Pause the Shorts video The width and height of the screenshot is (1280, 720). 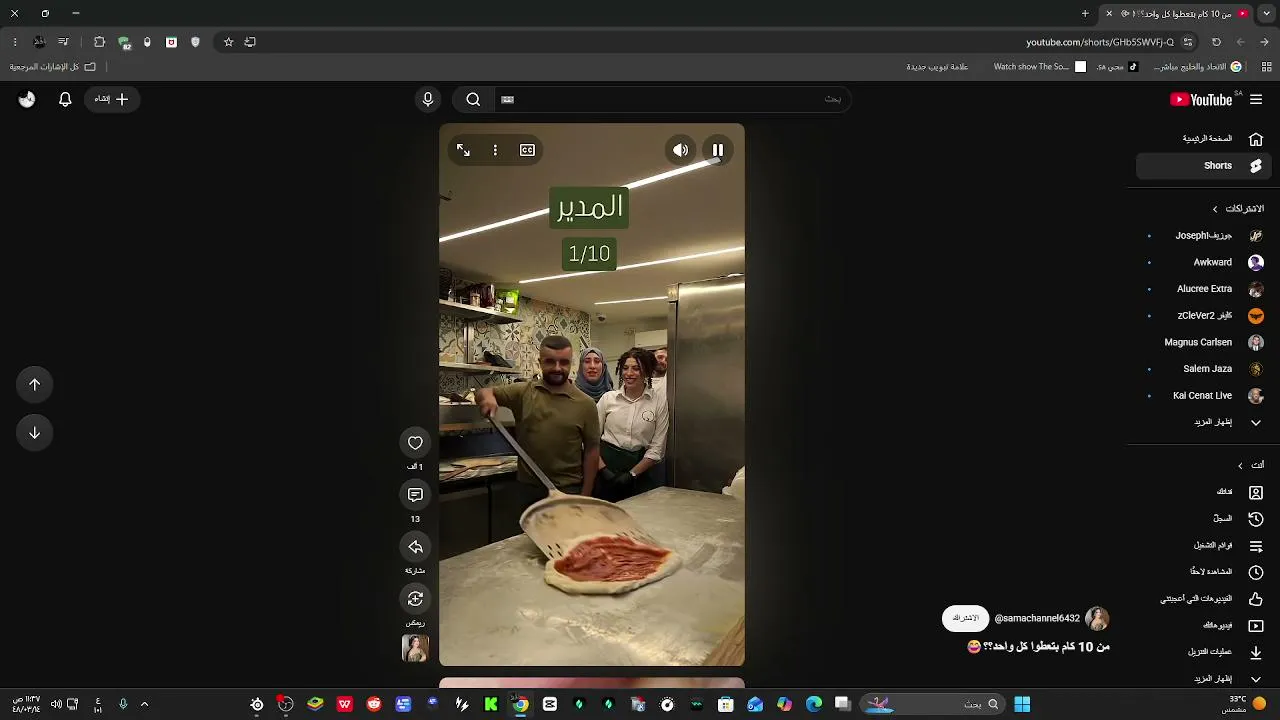coord(718,150)
